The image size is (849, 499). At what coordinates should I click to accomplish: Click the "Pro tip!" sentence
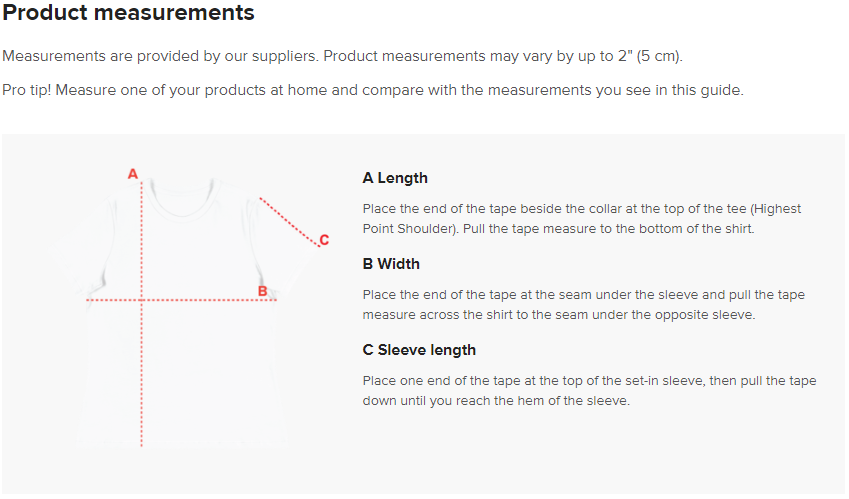(x=372, y=90)
